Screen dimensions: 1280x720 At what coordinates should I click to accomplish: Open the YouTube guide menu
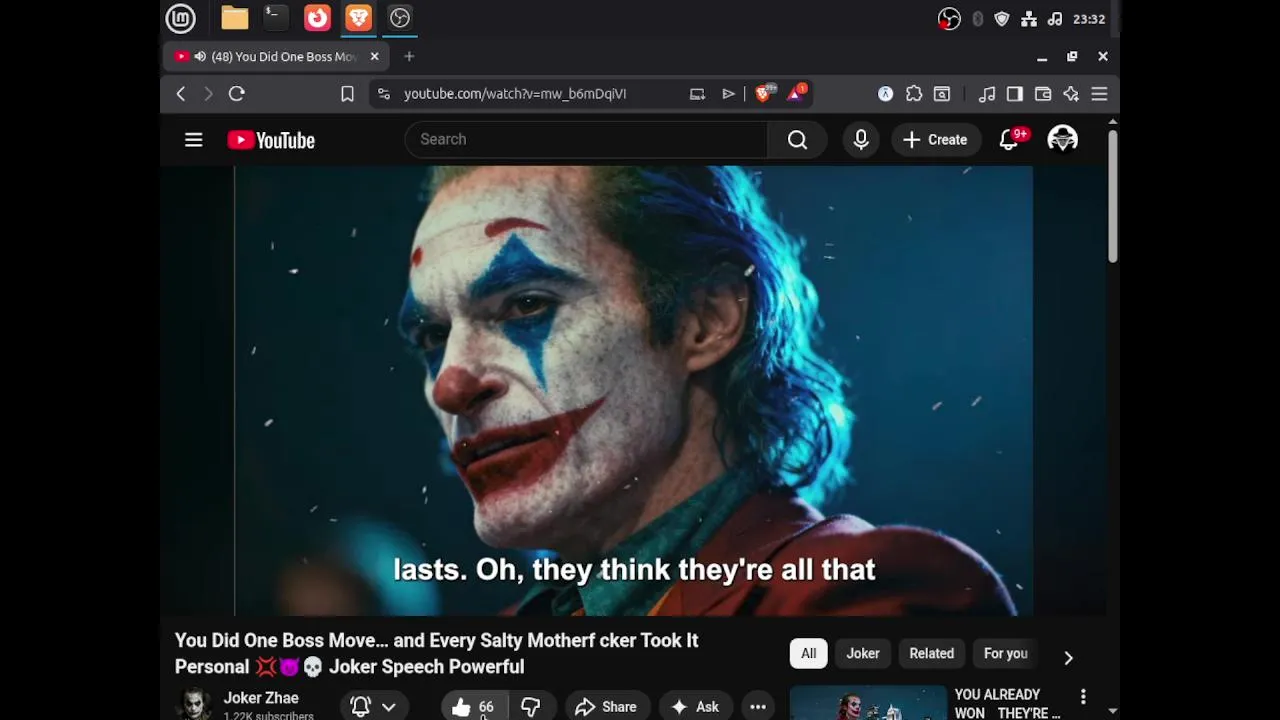(x=194, y=140)
